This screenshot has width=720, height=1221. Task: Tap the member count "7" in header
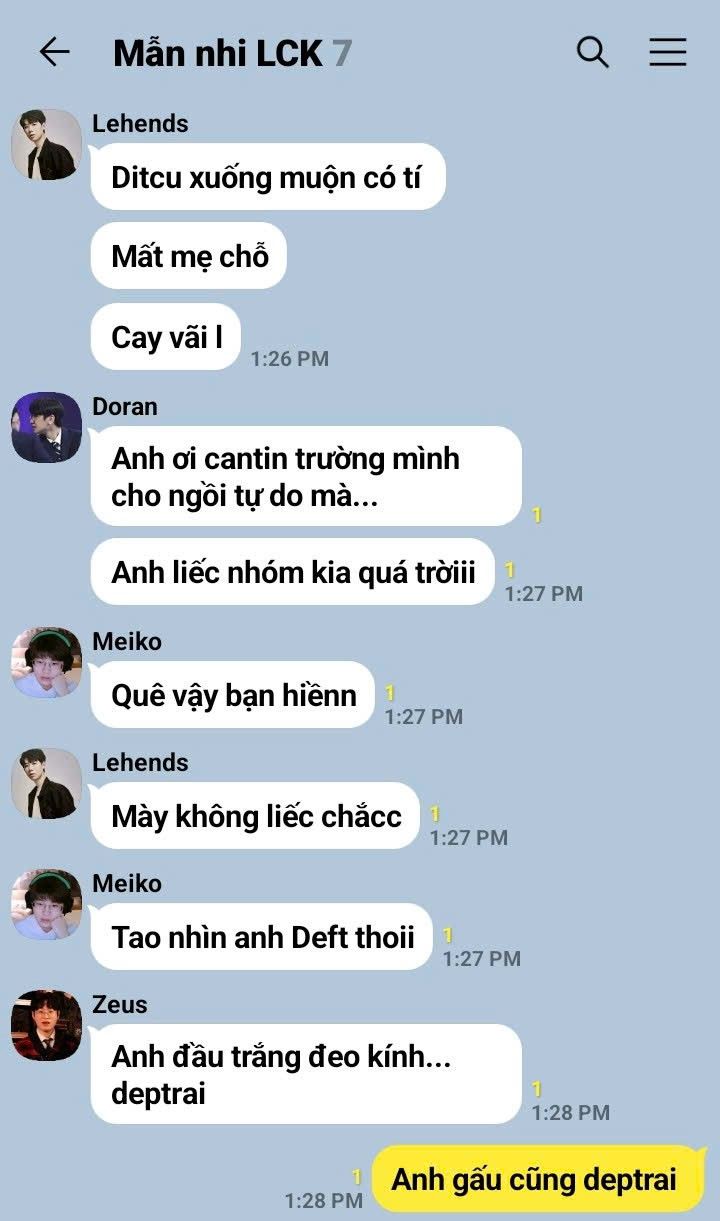click(342, 53)
